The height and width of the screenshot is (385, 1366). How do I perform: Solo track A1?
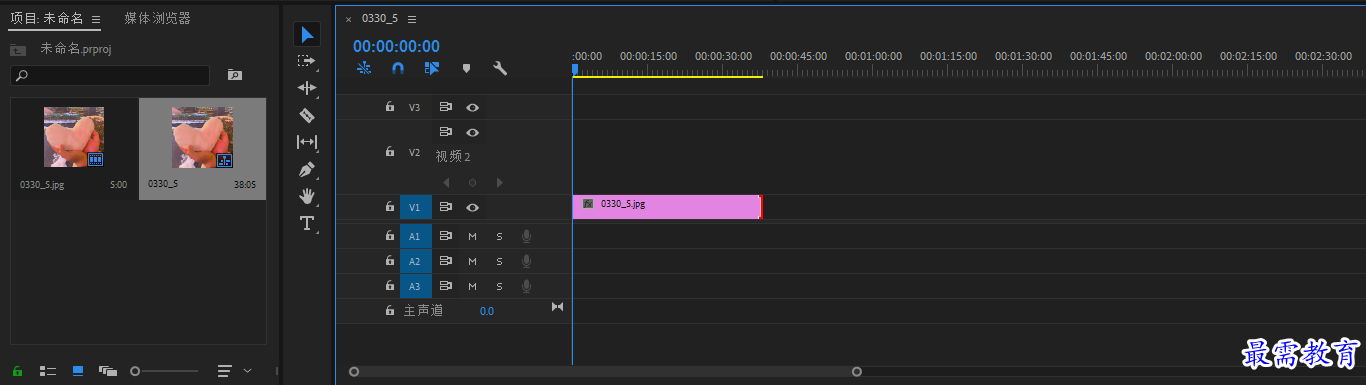tap(499, 236)
